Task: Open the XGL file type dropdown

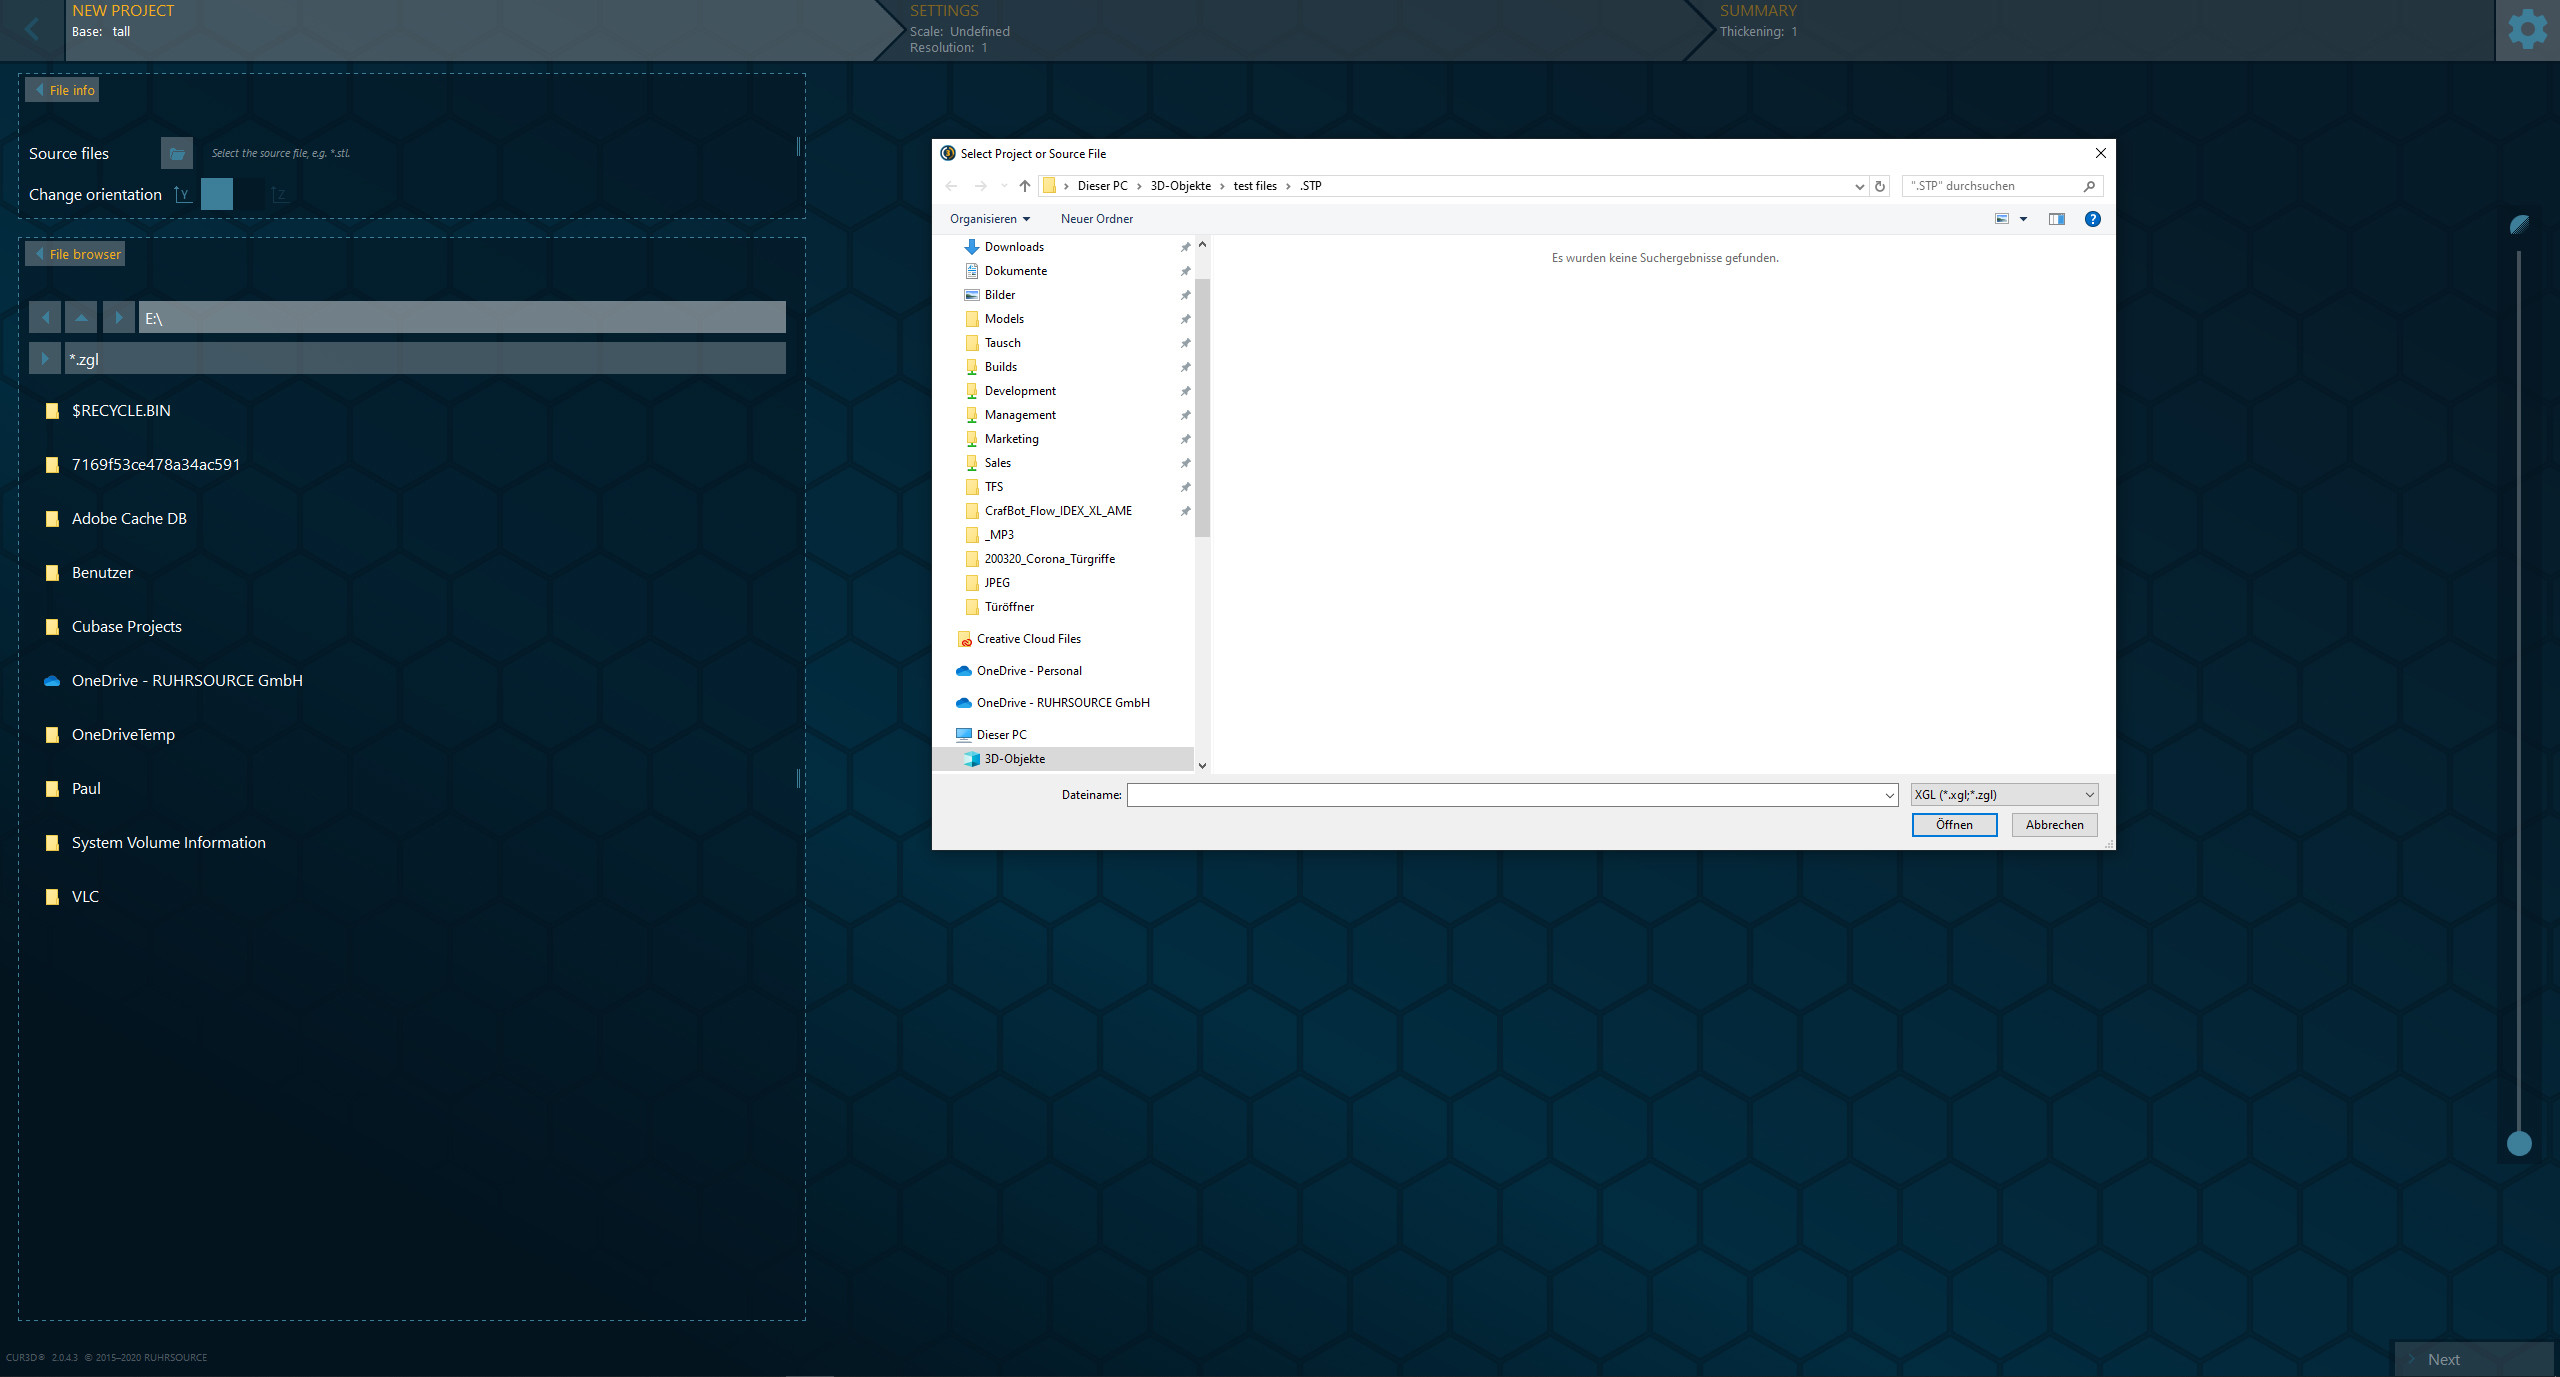Action: pyautogui.click(x=2004, y=795)
